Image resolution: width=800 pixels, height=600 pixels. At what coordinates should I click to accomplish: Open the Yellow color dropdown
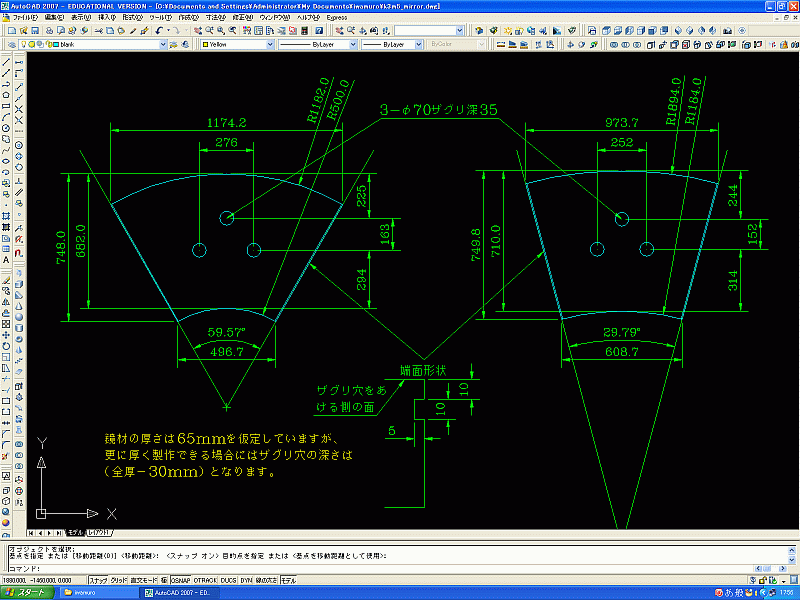tap(270, 44)
